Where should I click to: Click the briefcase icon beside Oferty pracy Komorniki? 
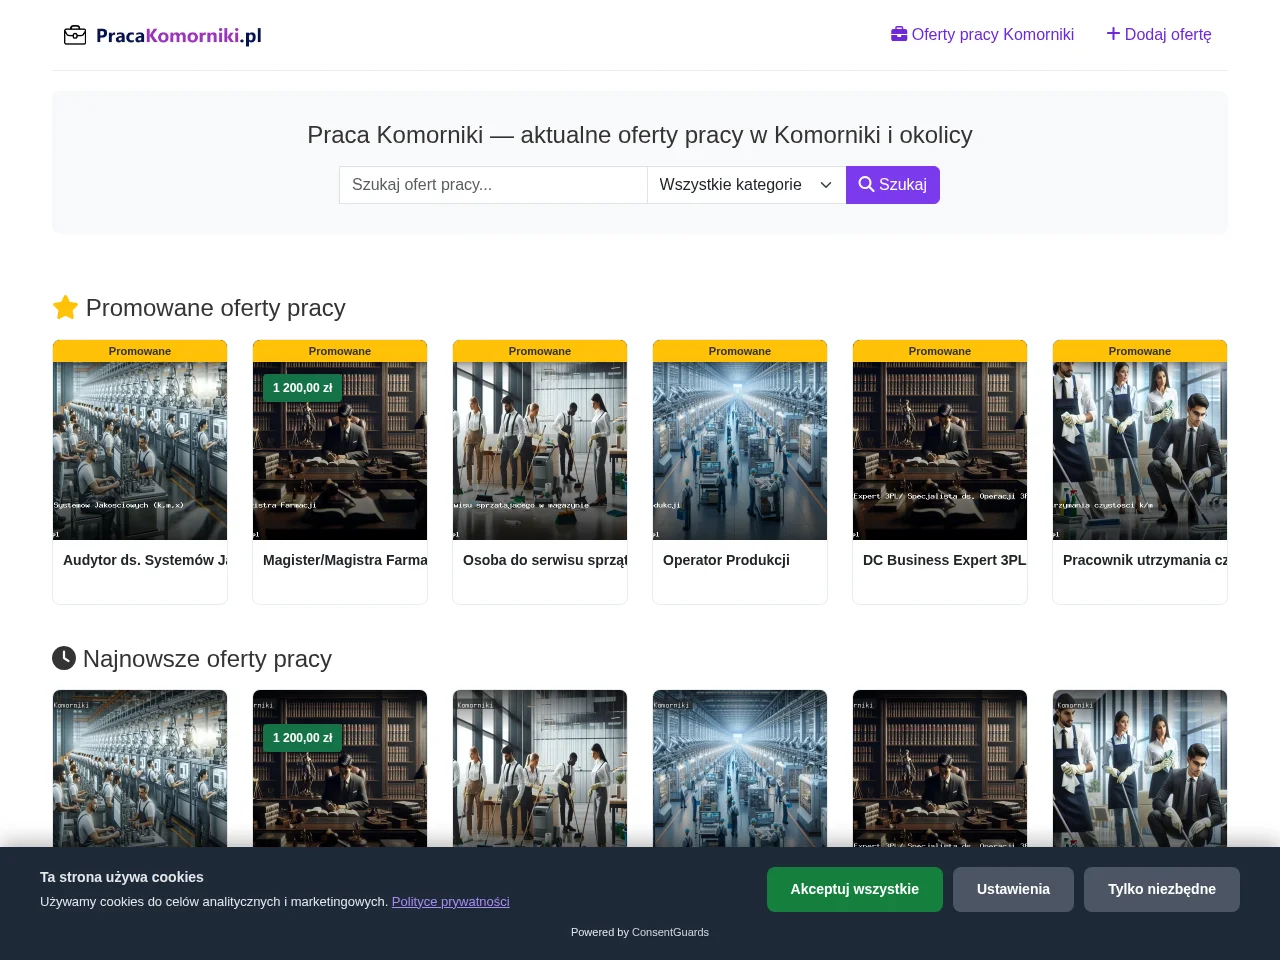[899, 34]
